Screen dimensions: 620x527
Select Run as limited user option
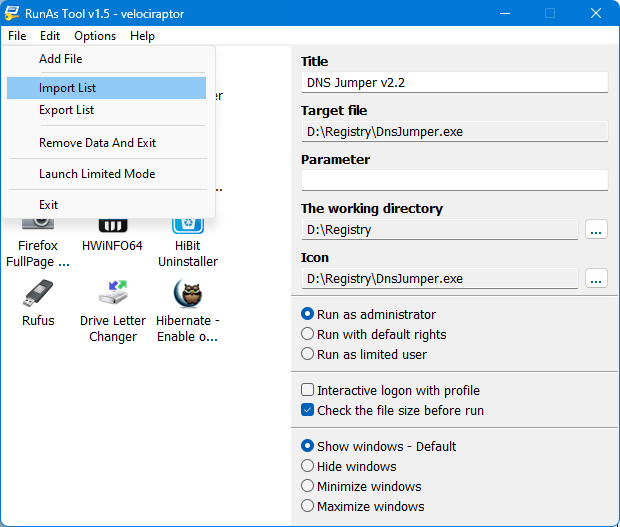(308, 354)
